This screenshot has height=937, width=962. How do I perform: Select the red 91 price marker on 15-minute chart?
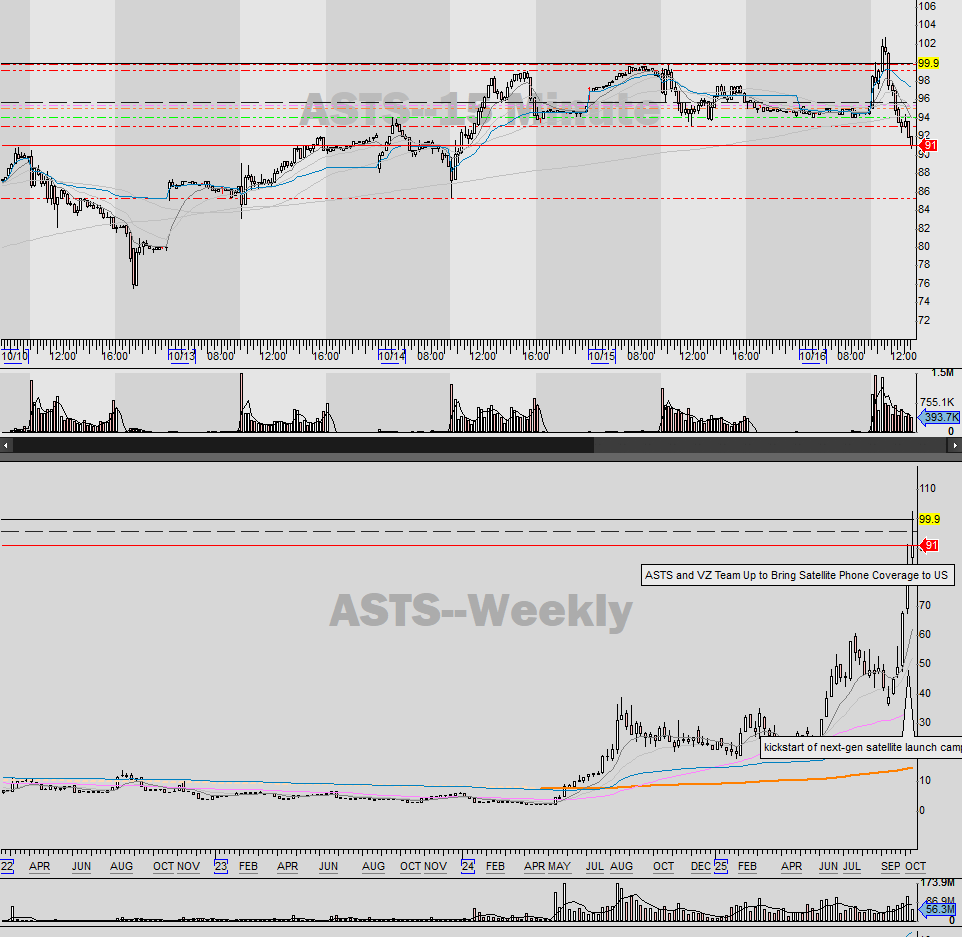coord(929,145)
